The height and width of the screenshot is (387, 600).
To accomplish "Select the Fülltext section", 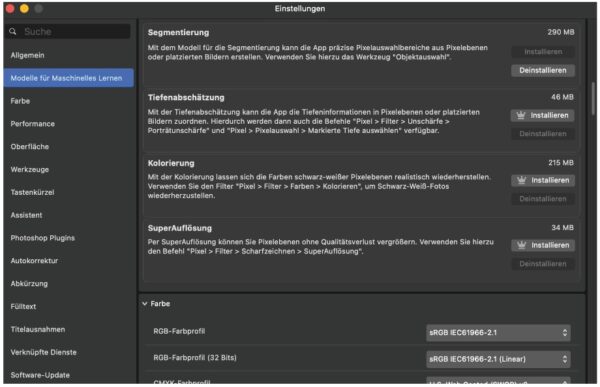I will click(x=23, y=307).
